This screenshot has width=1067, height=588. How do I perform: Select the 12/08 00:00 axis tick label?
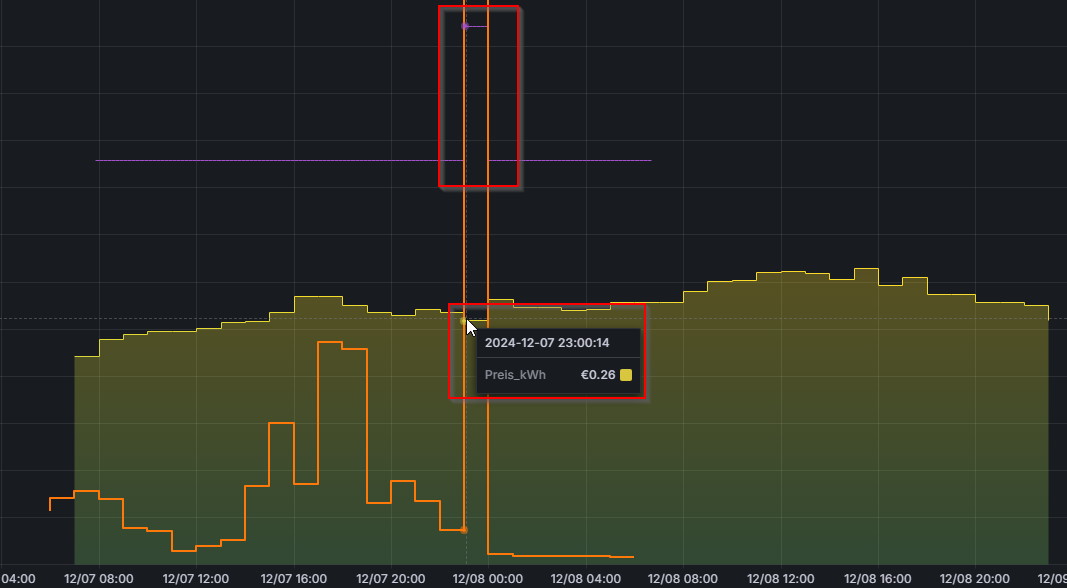(x=488, y=578)
